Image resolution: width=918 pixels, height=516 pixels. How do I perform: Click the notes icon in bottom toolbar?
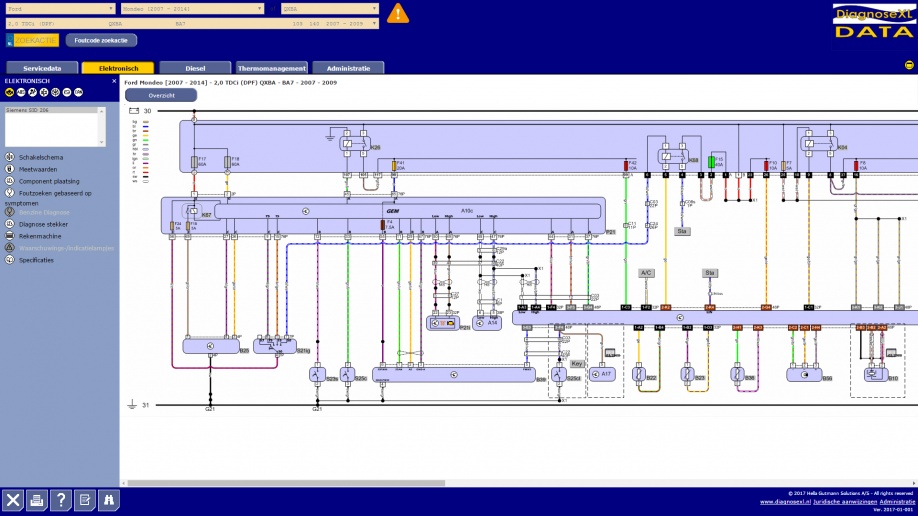tap(84, 500)
